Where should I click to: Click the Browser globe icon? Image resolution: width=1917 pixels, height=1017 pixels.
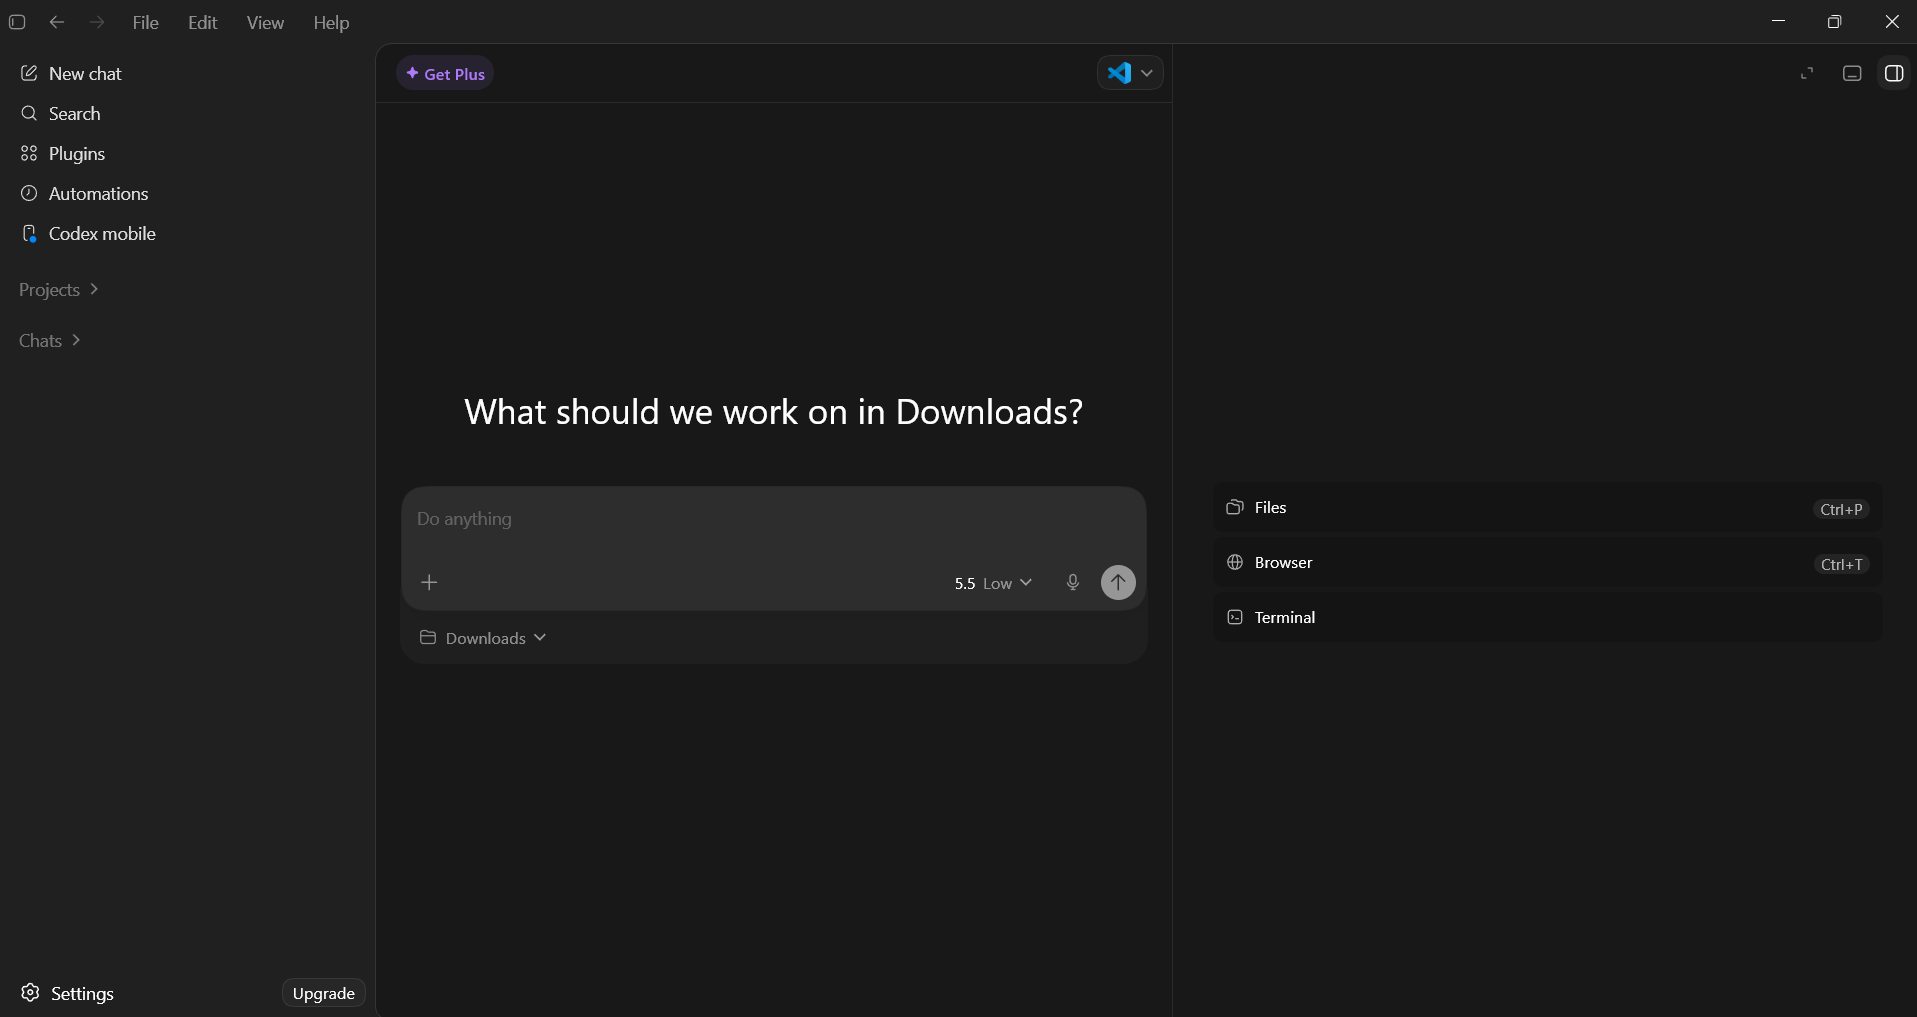click(x=1235, y=562)
